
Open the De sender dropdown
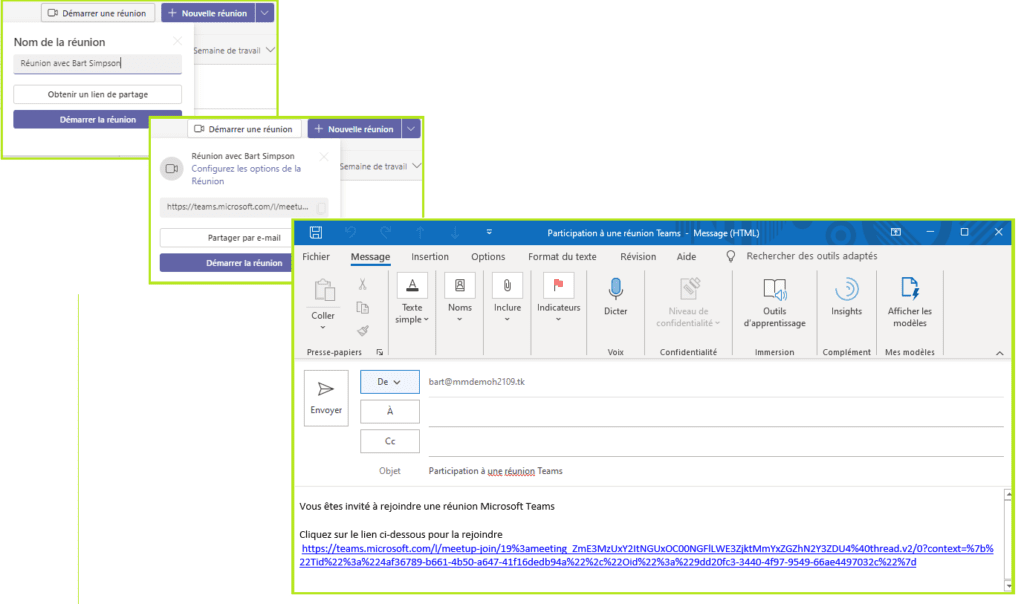click(x=390, y=382)
